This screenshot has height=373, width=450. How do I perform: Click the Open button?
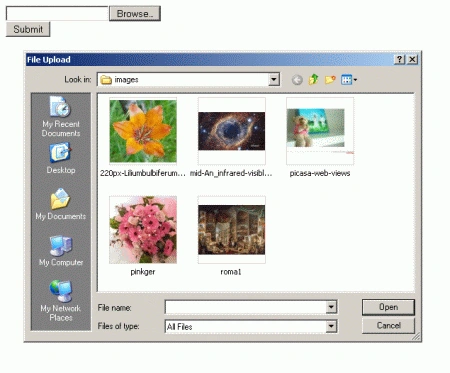tap(388, 307)
